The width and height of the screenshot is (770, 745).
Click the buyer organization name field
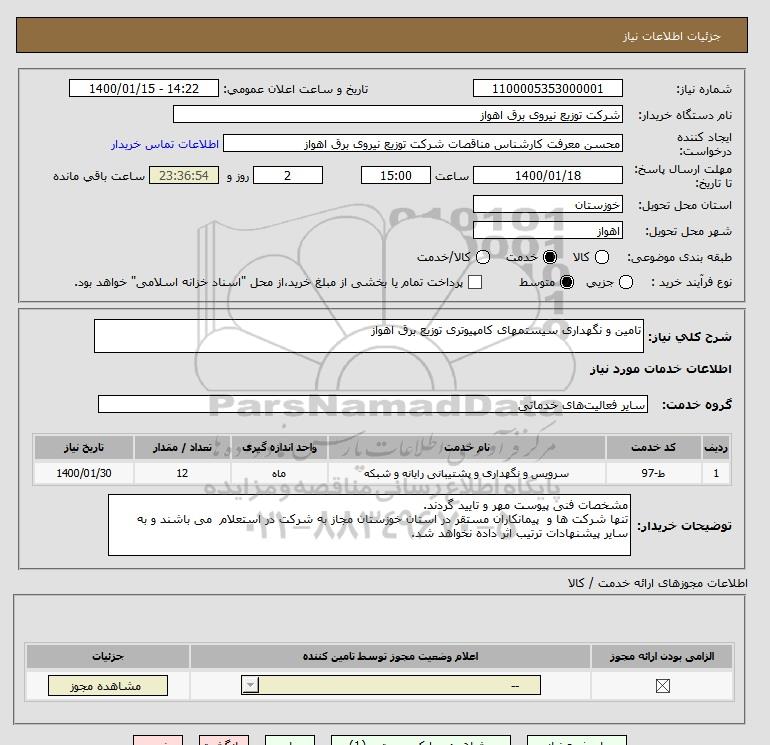click(398, 115)
